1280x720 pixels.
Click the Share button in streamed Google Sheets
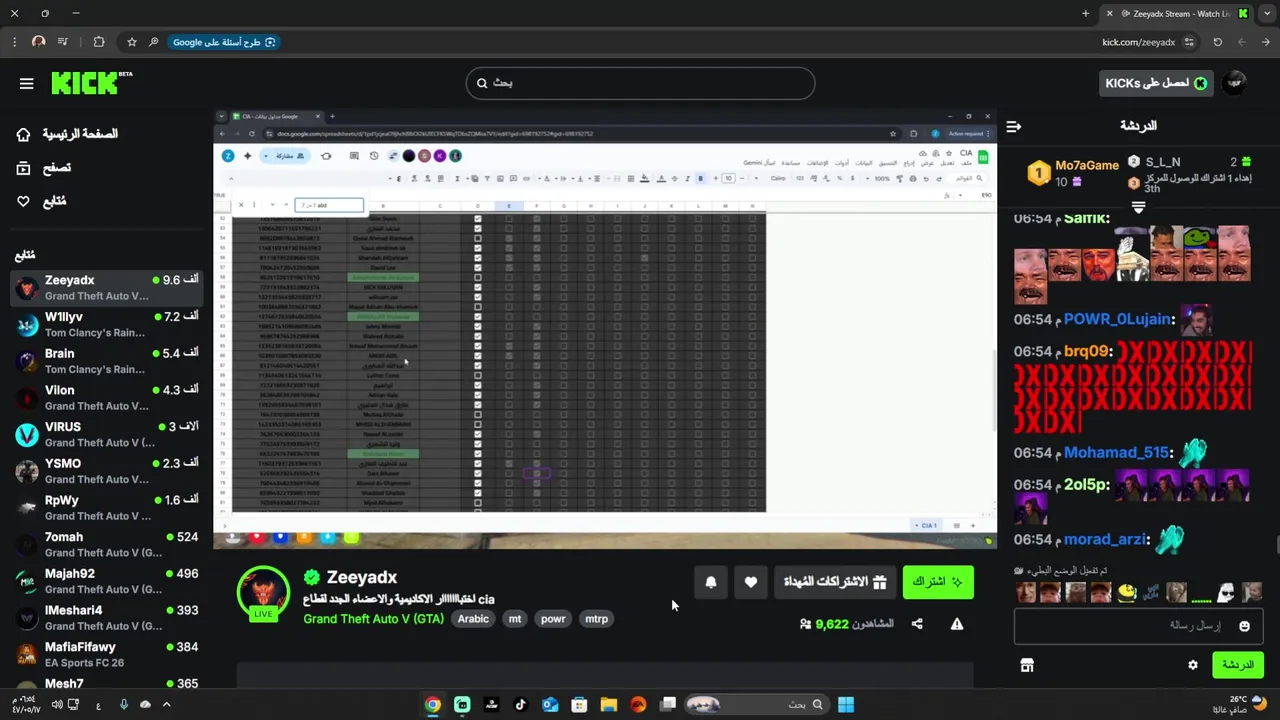[285, 156]
